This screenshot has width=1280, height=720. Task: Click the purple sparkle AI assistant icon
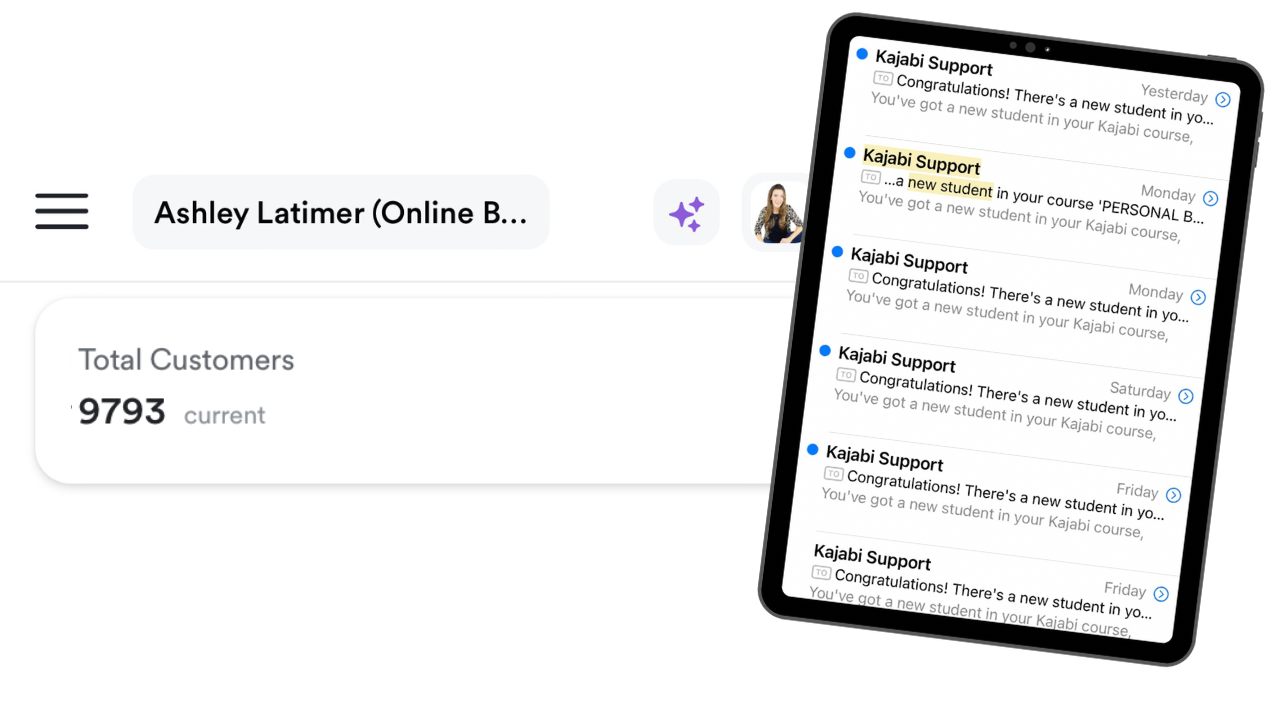click(687, 213)
